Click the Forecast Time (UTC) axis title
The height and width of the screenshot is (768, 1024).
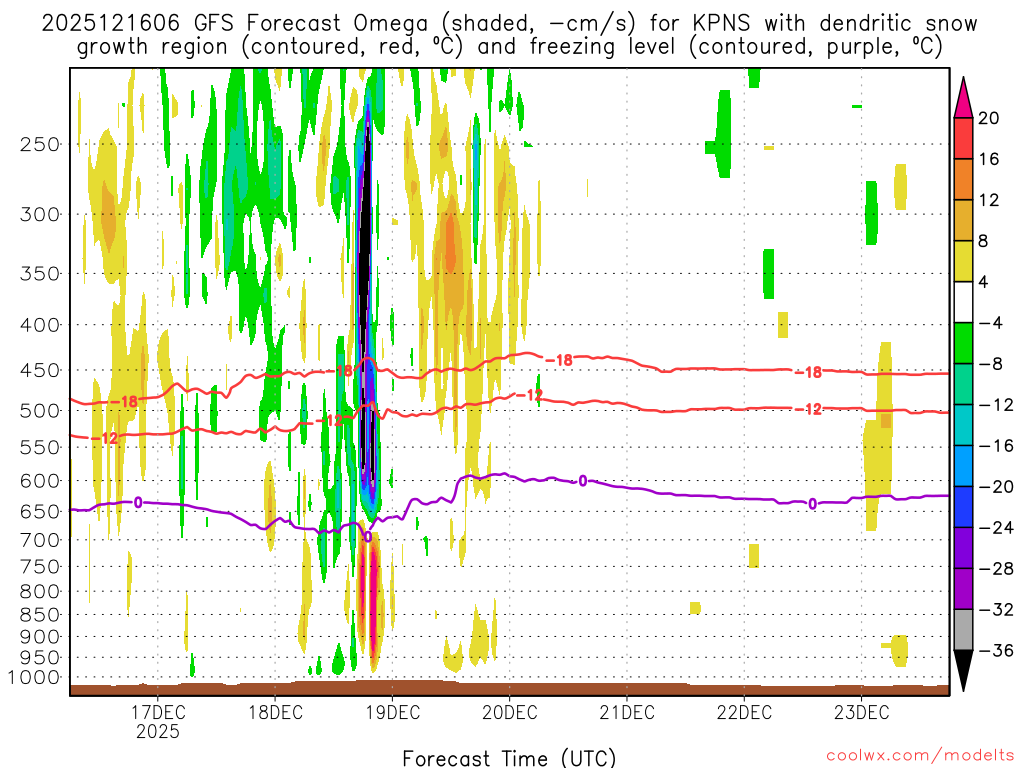509,757
